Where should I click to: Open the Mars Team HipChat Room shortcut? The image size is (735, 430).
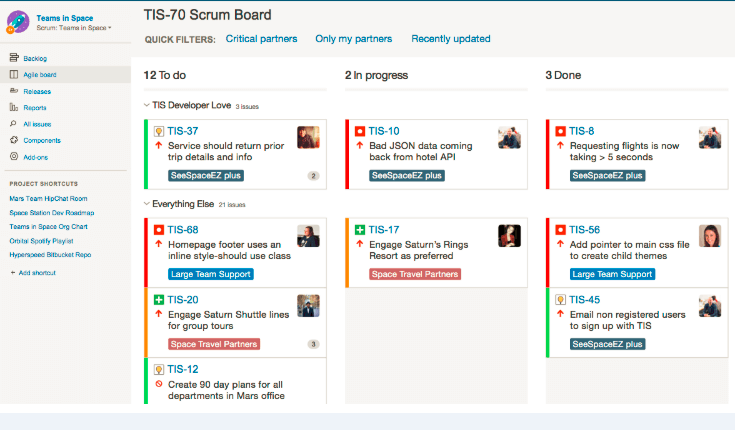48,198
